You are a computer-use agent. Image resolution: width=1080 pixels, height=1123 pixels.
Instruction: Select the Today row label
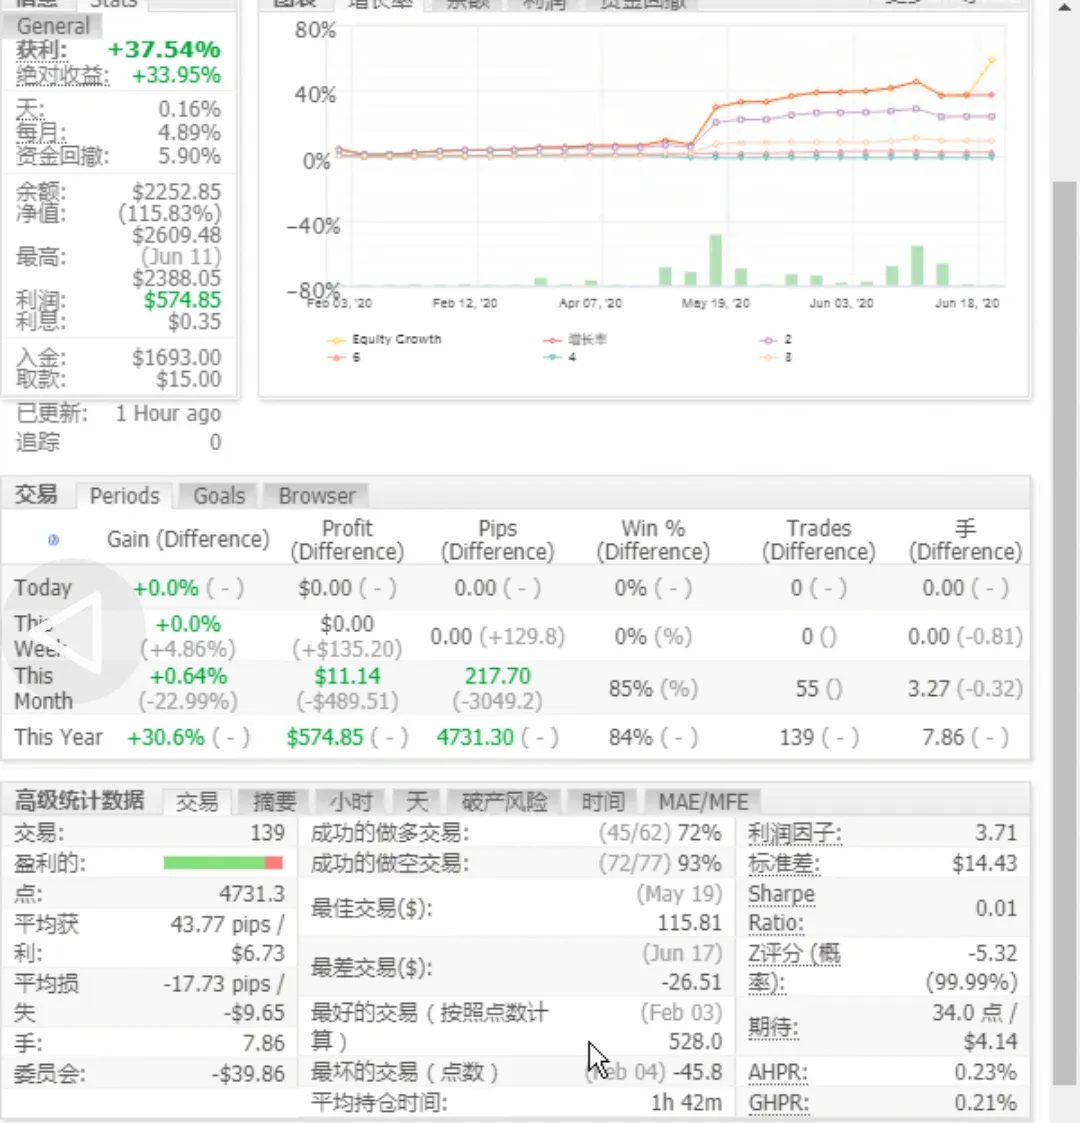tap(43, 588)
